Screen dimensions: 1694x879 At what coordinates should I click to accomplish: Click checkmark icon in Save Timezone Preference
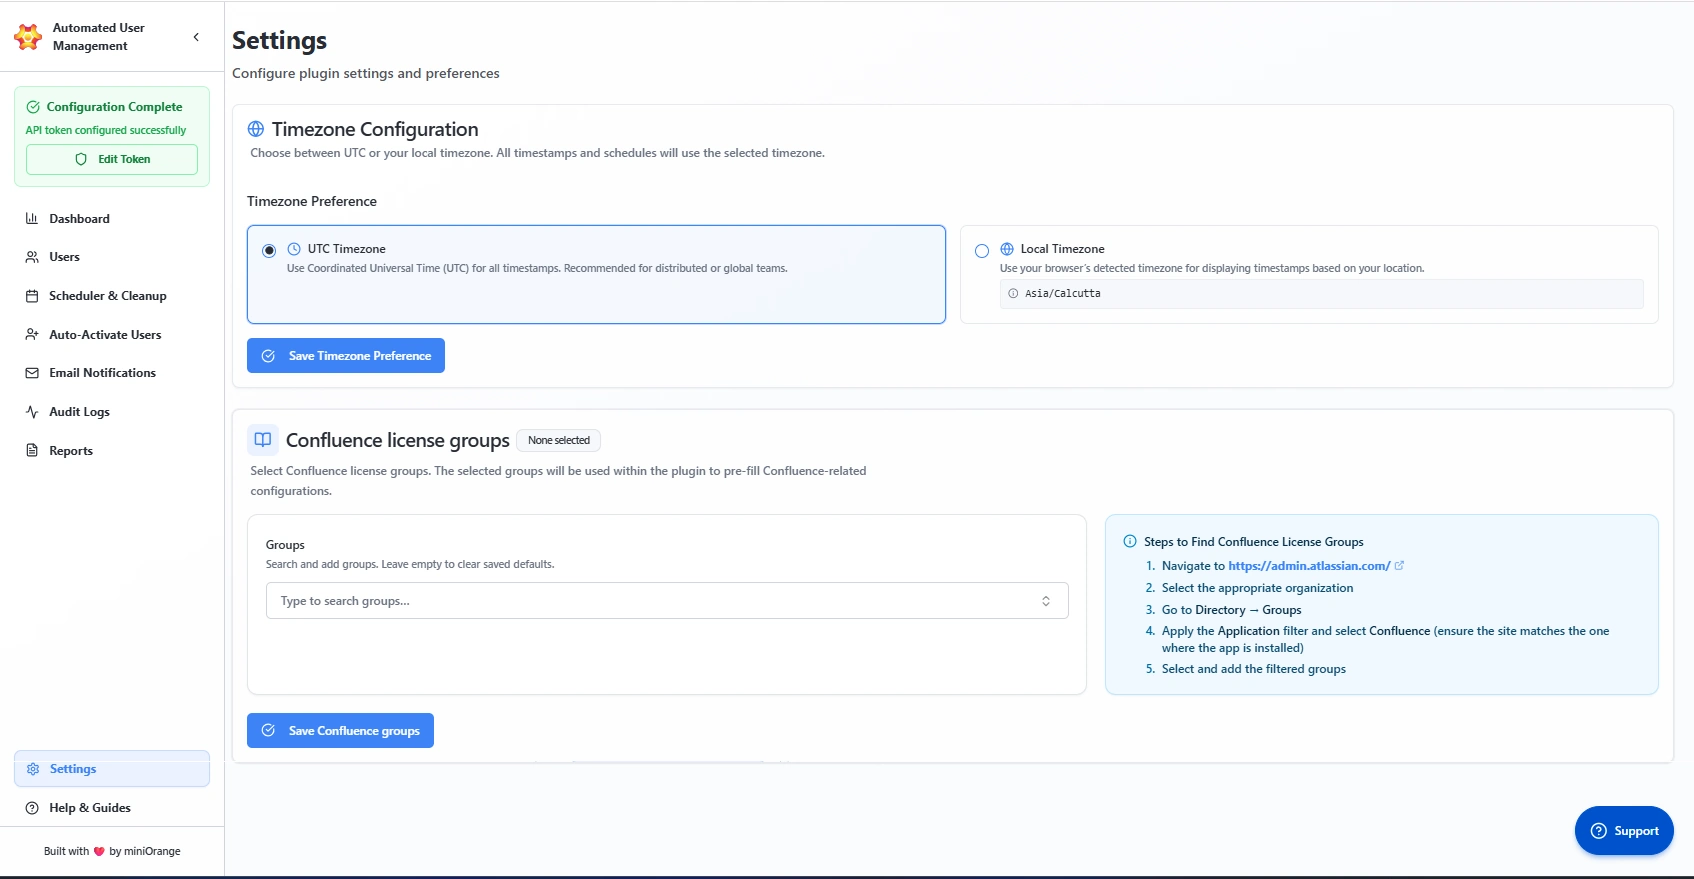(x=268, y=356)
